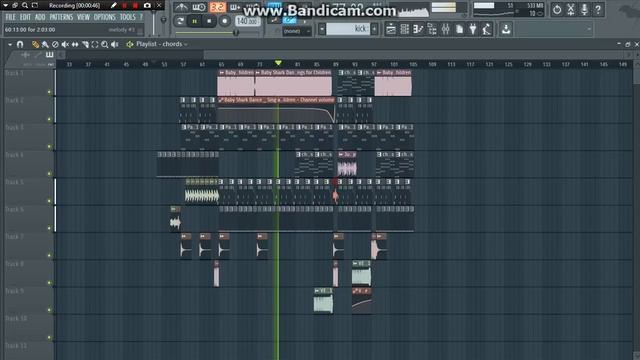This screenshot has height=360, width=640.
Task: Open the TOOLS menu
Action: 127,17
